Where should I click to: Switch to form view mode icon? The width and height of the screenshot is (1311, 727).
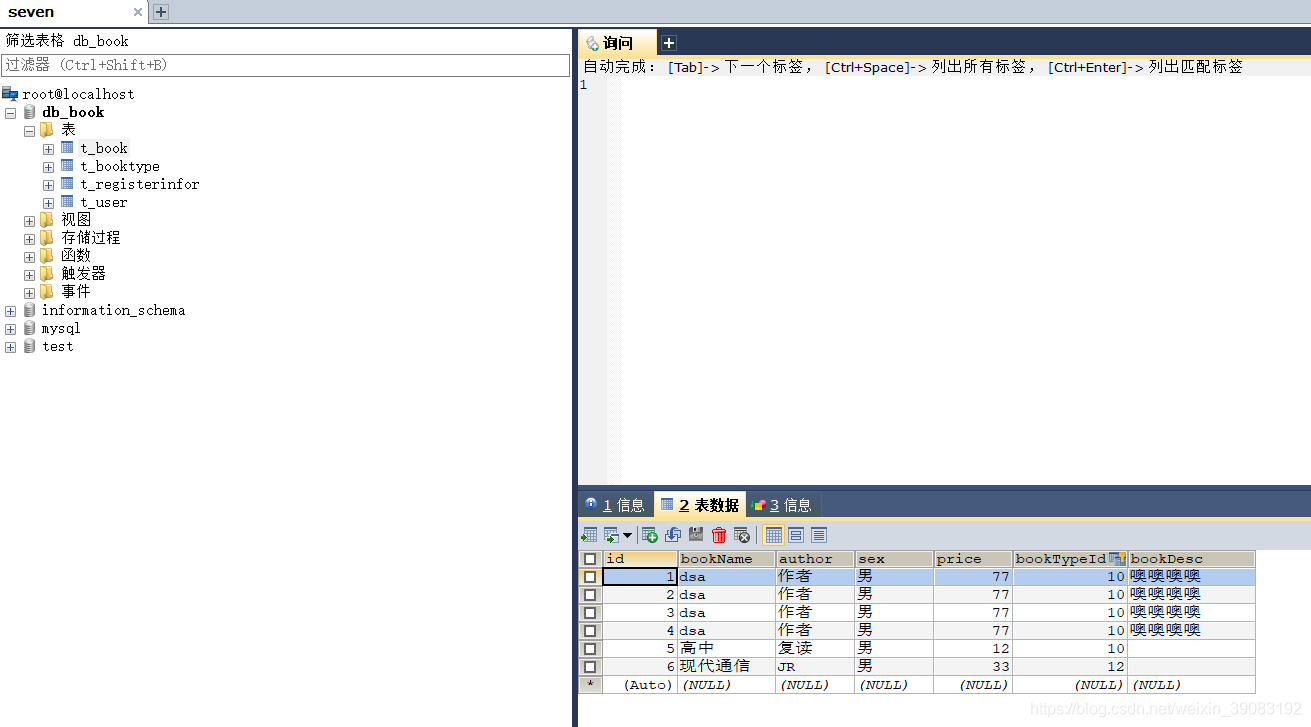[796, 535]
